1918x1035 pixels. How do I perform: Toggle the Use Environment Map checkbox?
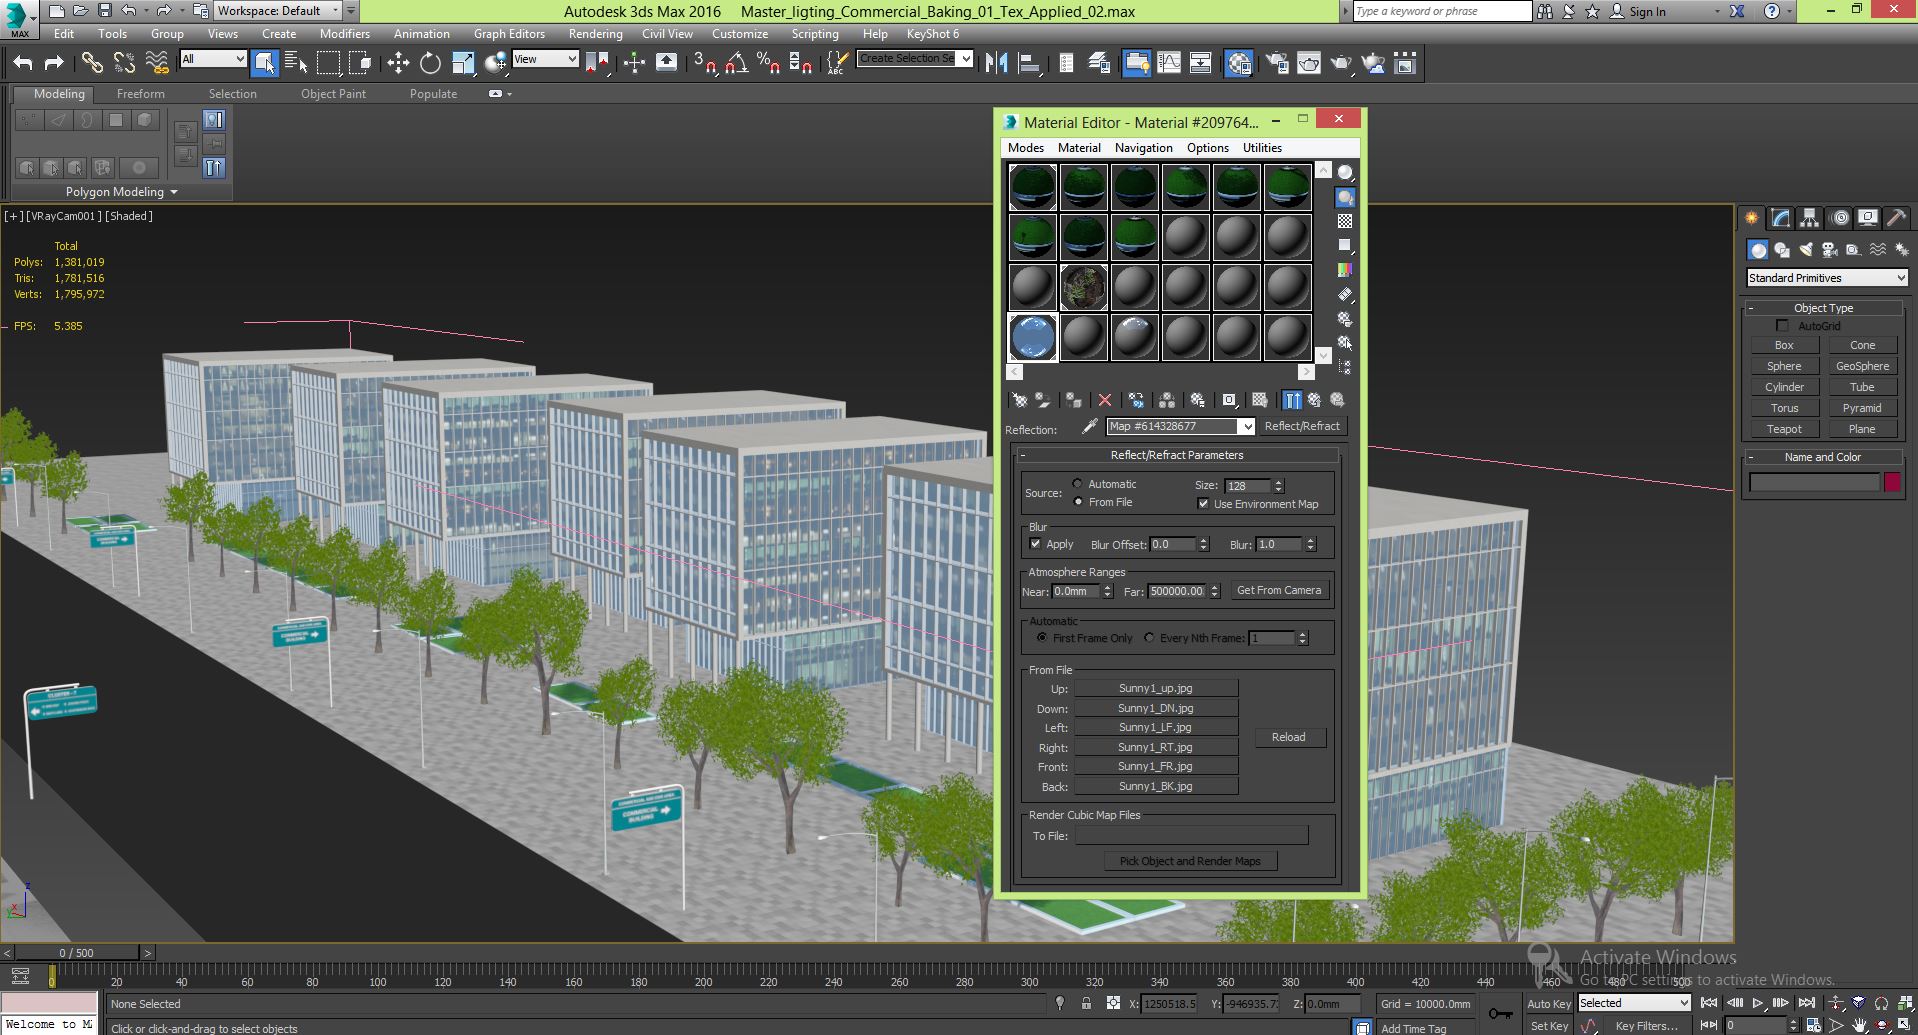[x=1203, y=504]
